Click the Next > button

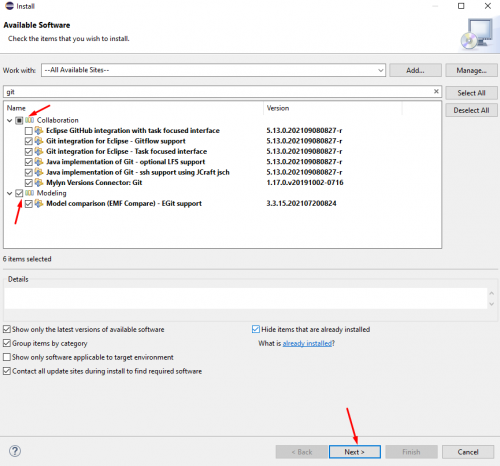pyautogui.click(x=355, y=452)
